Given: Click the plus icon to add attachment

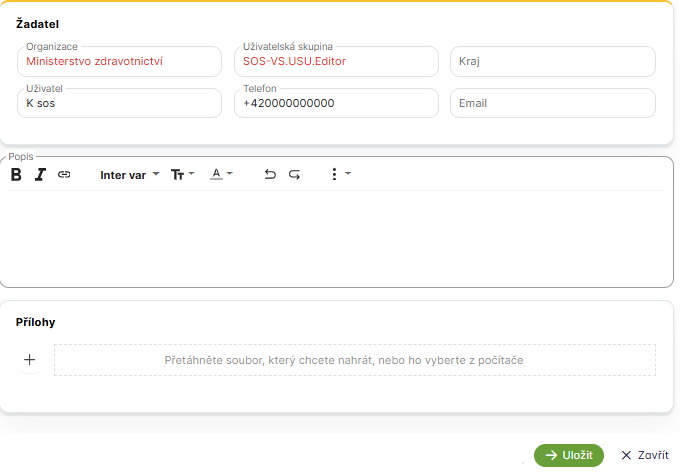Looking at the screenshot, I should point(30,360).
